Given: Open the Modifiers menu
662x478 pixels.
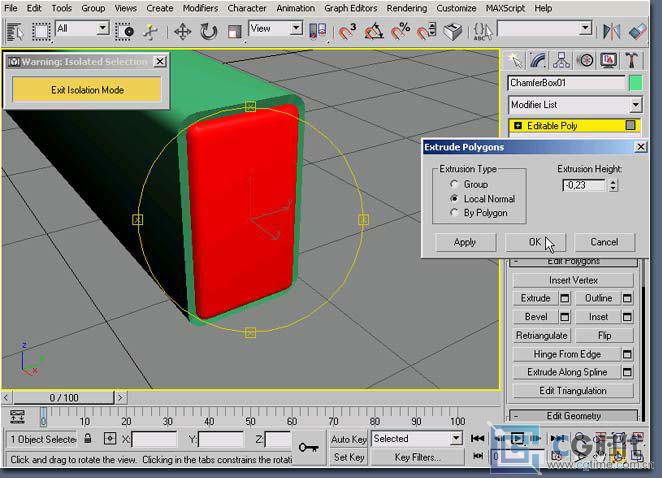Looking at the screenshot, I should click(x=200, y=8).
